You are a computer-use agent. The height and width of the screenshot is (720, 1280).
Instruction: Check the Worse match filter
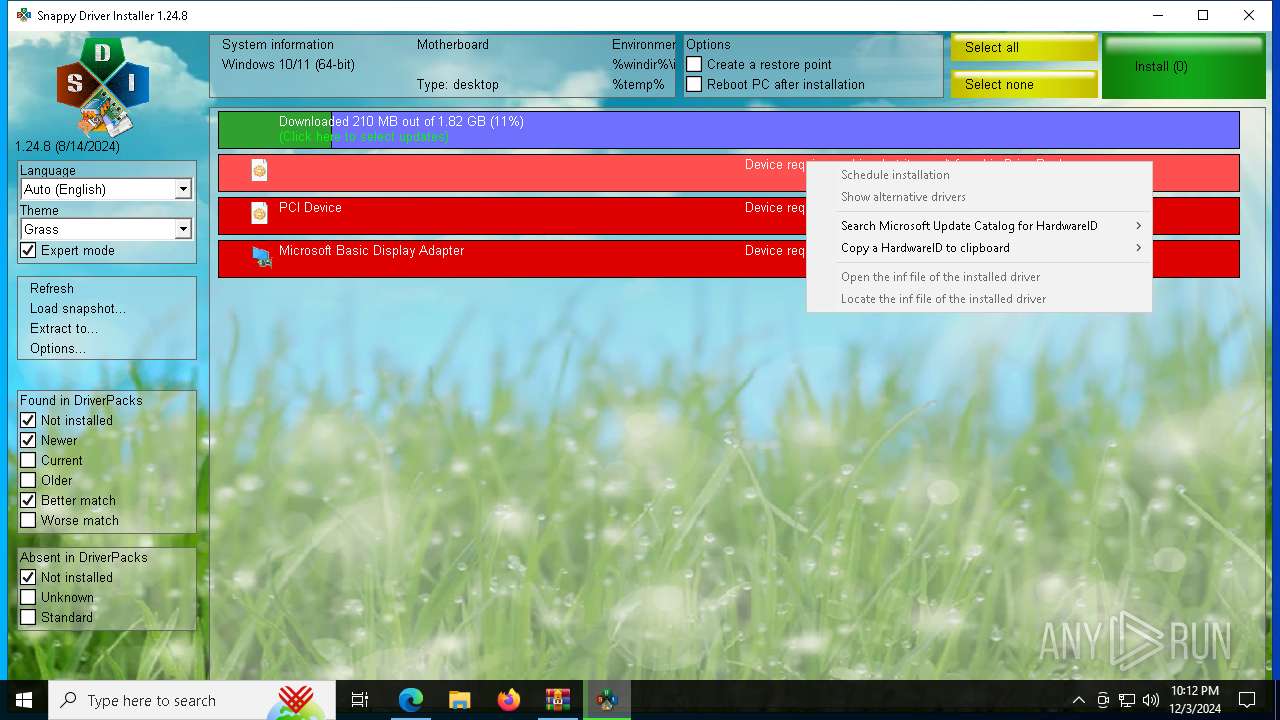28,520
